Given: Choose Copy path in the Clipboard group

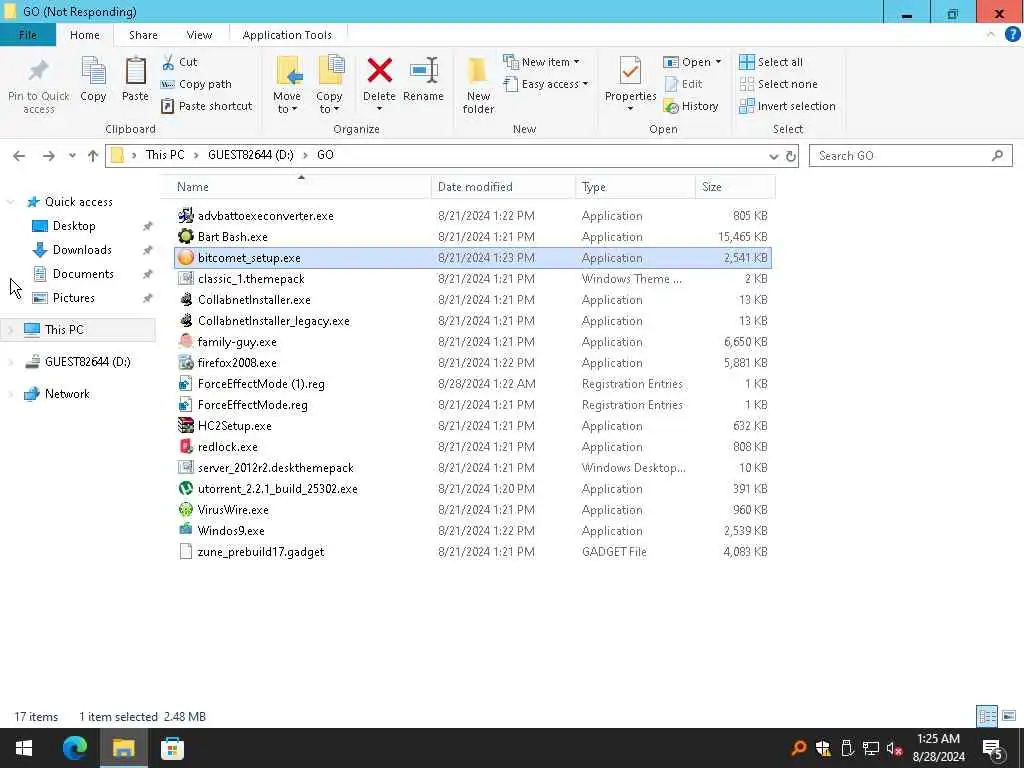Looking at the screenshot, I should pyautogui.click(x=197, y=84).
